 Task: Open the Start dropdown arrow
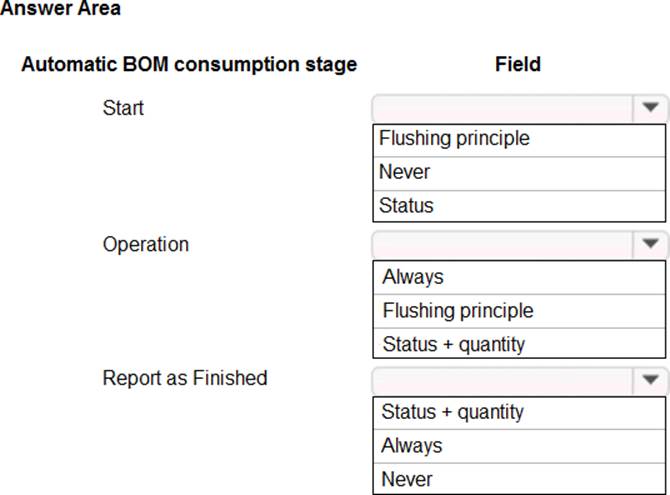tap(651, 108)
